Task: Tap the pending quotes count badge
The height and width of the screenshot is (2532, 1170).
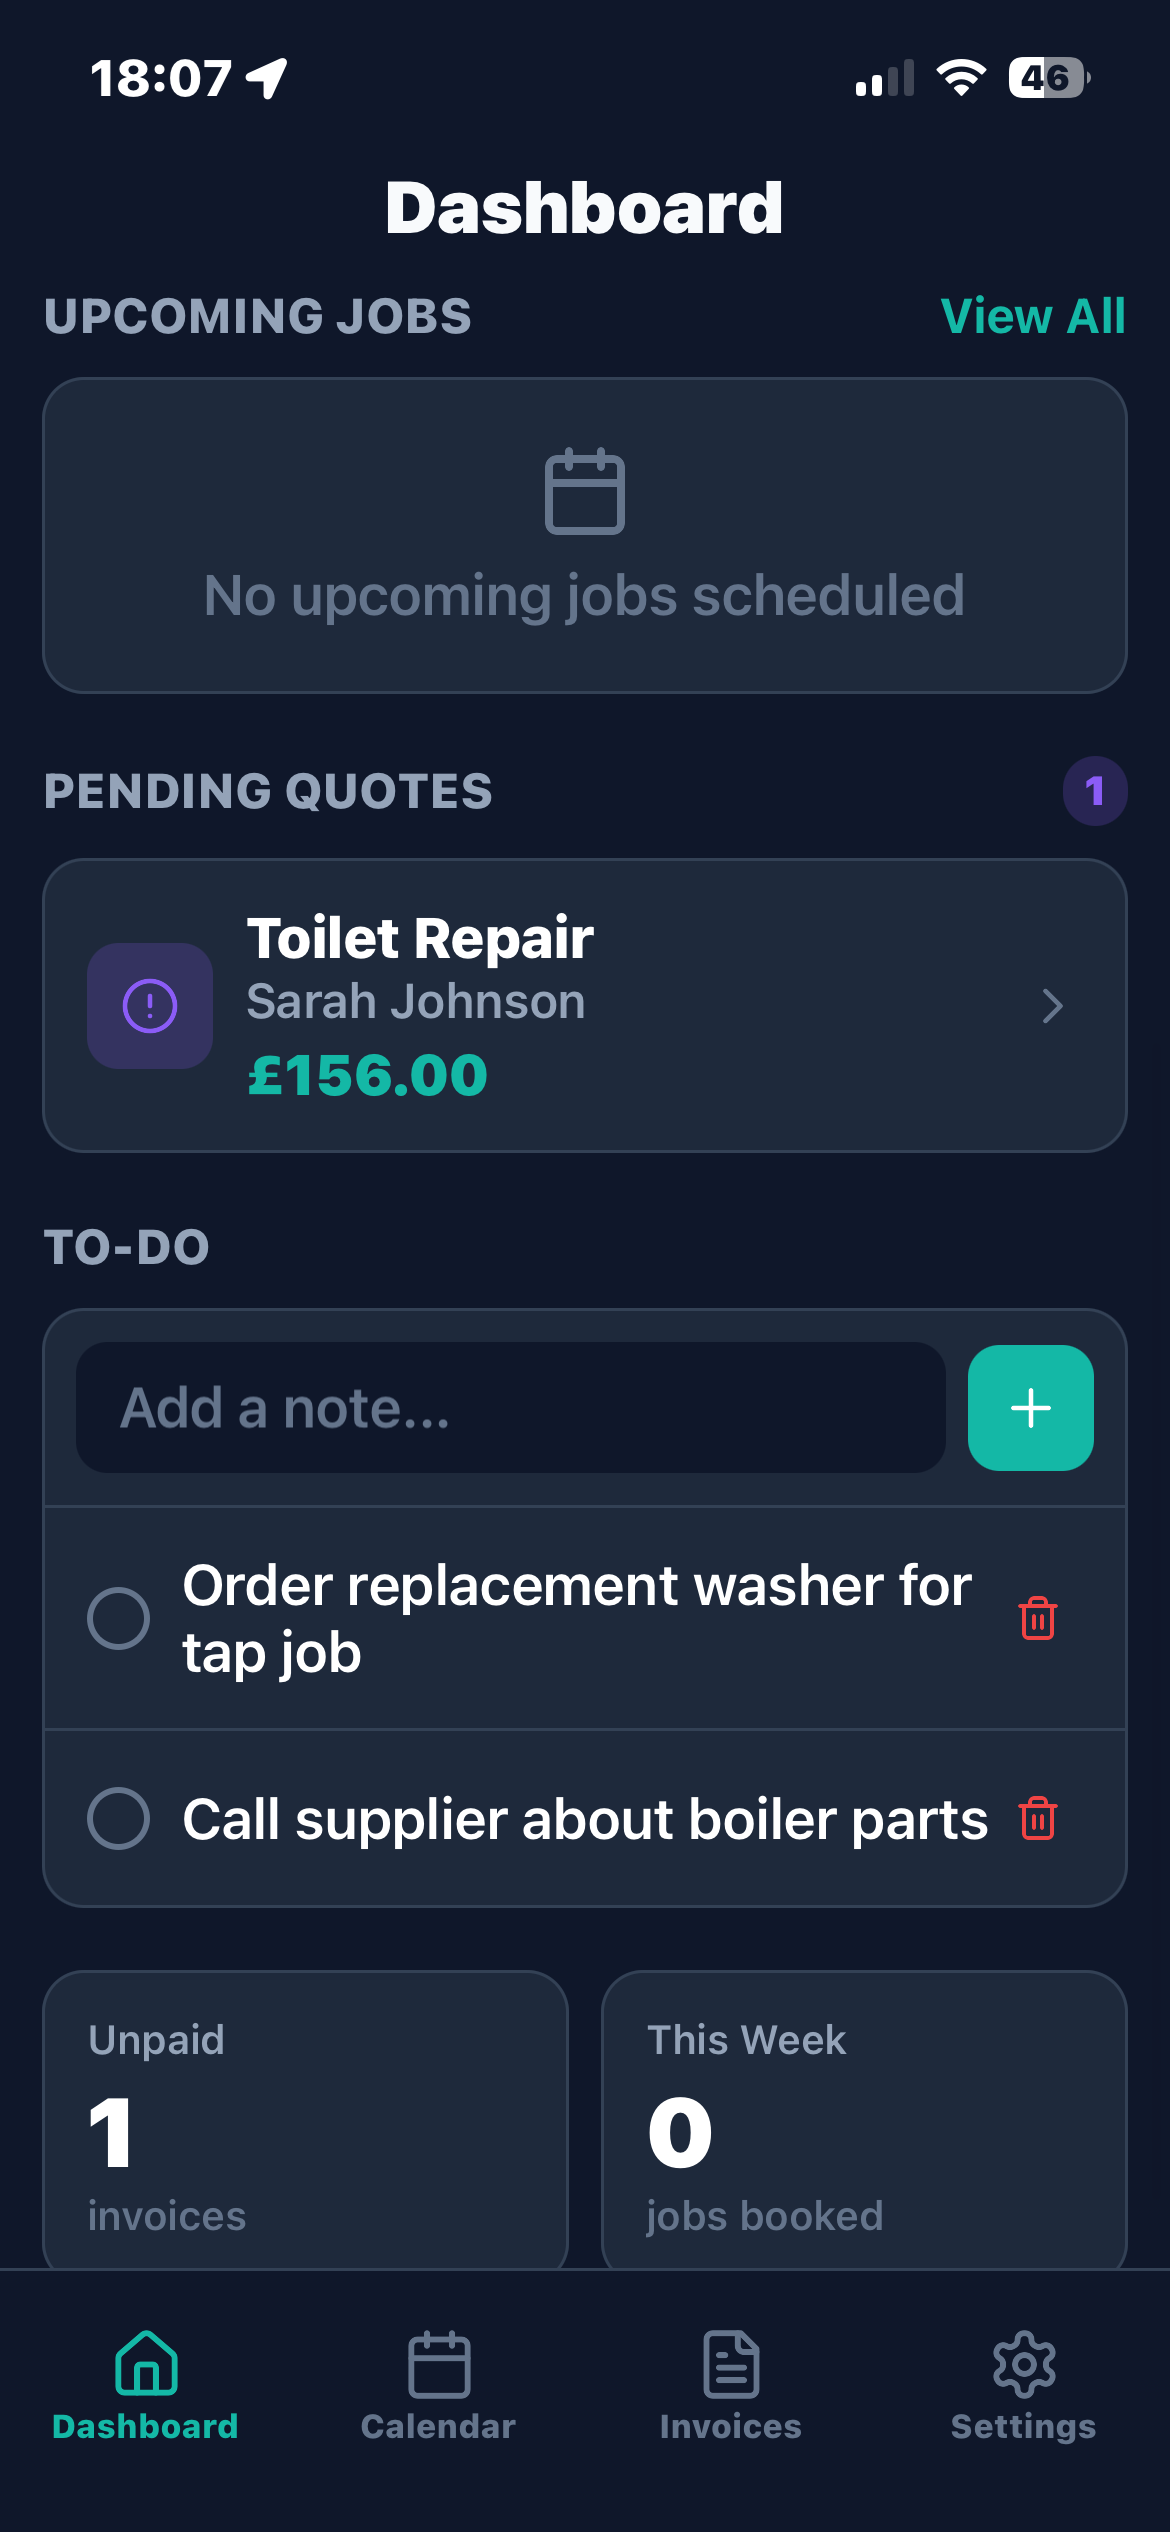Action: [1095, 791]
